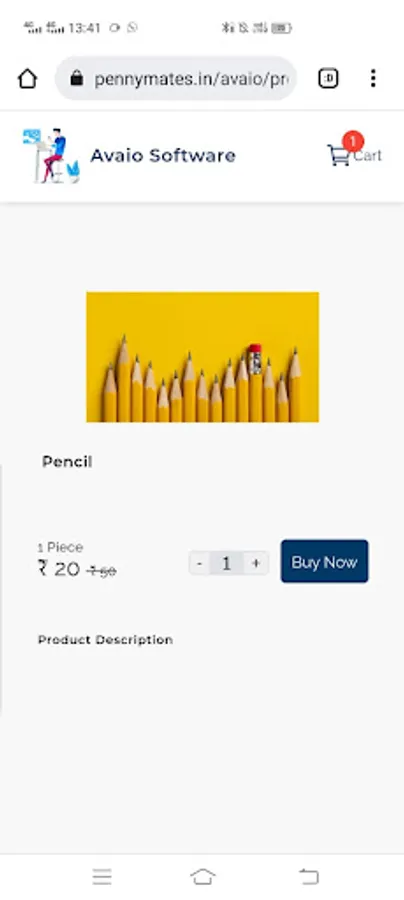Decrease quantity with the minus button
Screen dimensions: 404x900
tap(199, 563)
